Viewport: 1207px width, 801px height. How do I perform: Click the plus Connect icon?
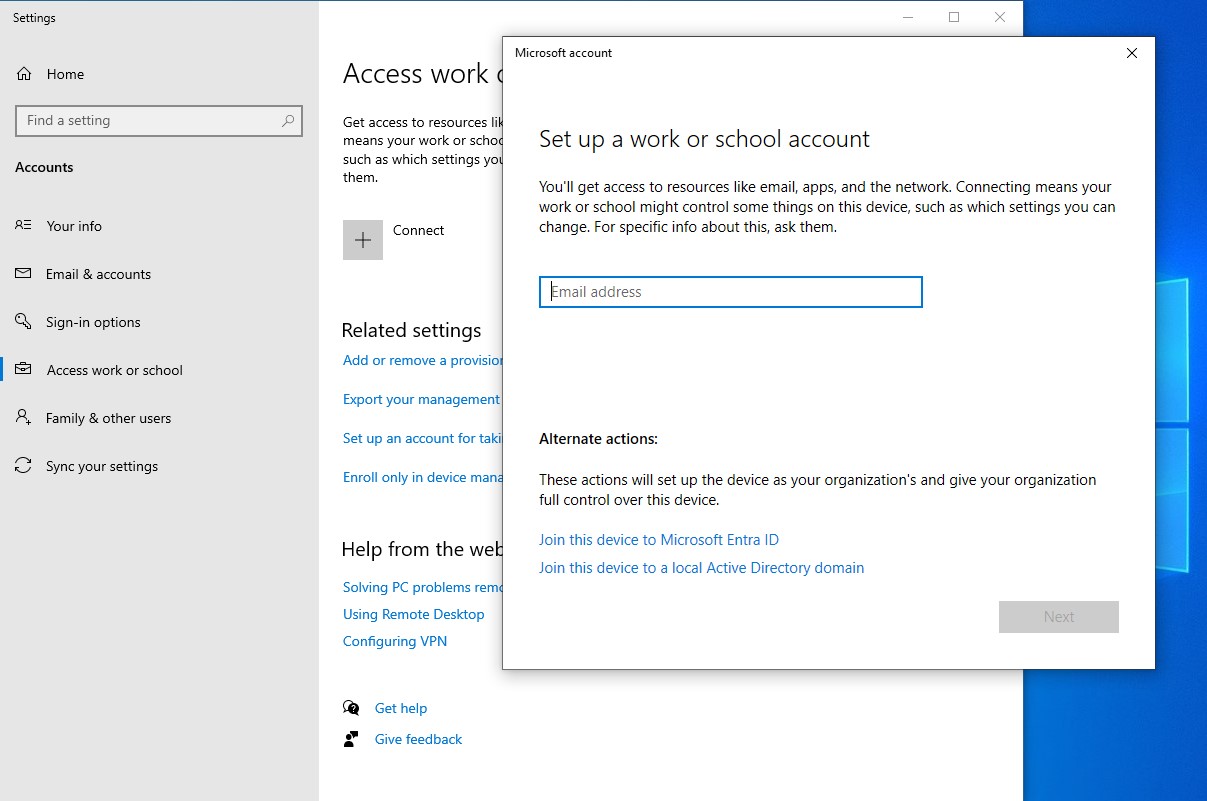[x=362, y=239]
